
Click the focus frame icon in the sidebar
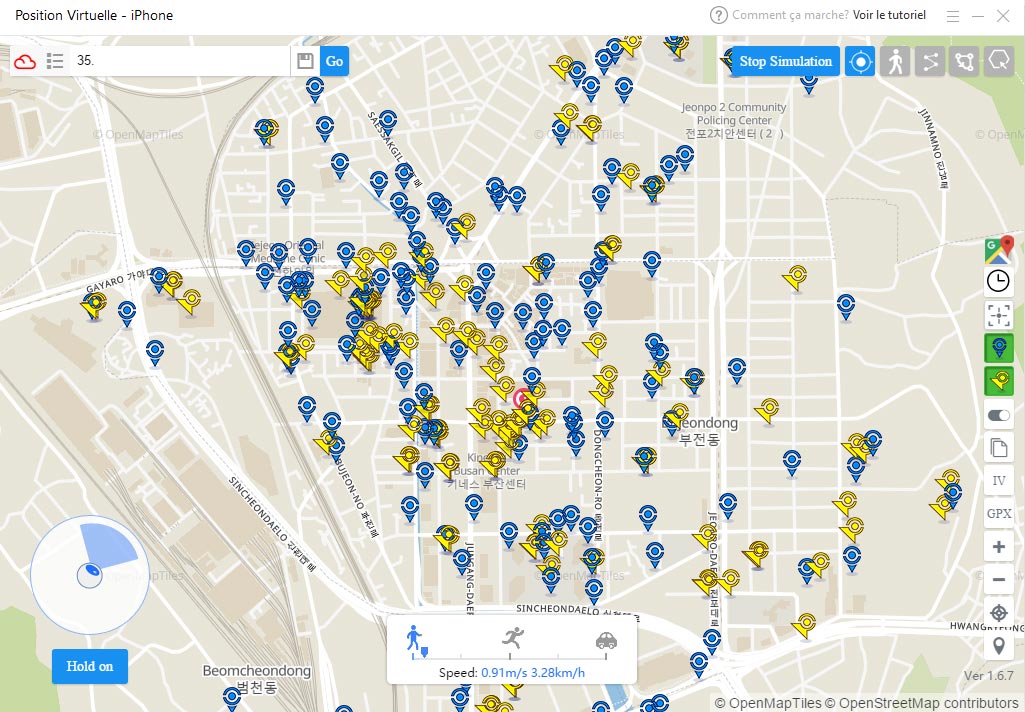999,315
